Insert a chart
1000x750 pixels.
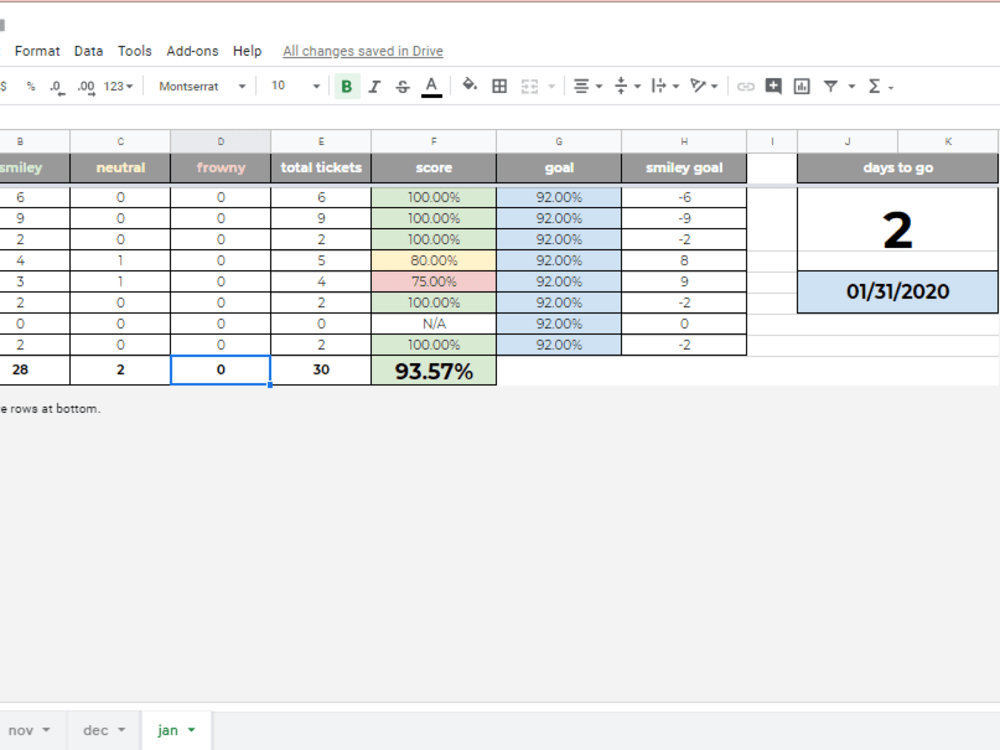pyautogui.click(x=802, y=86)
